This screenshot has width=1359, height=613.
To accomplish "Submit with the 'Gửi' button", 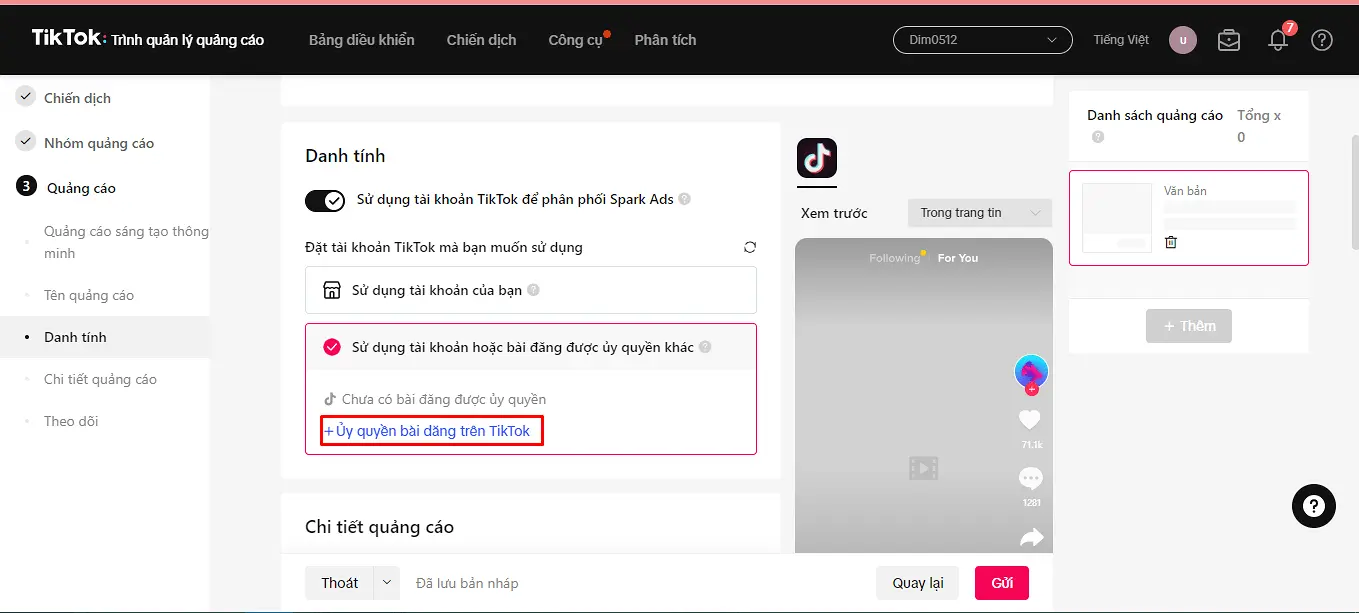I will click(1002, 583).
